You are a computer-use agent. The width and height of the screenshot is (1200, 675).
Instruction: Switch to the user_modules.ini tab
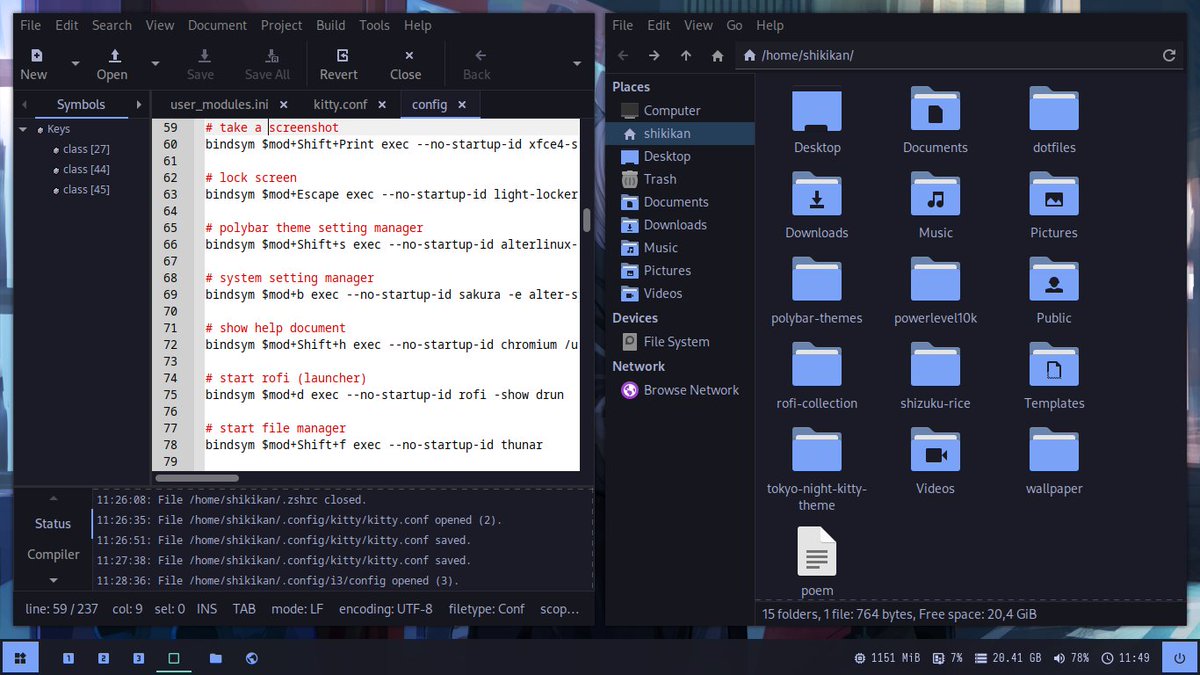pyautogui.click(x=219, y=104)
